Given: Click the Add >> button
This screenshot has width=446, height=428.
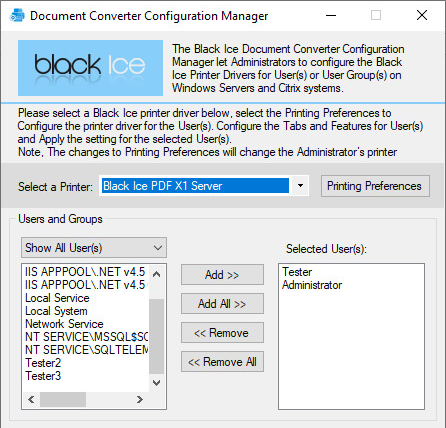Looking at the screenshot, I should pyautogui.click(x=222, y=275).
